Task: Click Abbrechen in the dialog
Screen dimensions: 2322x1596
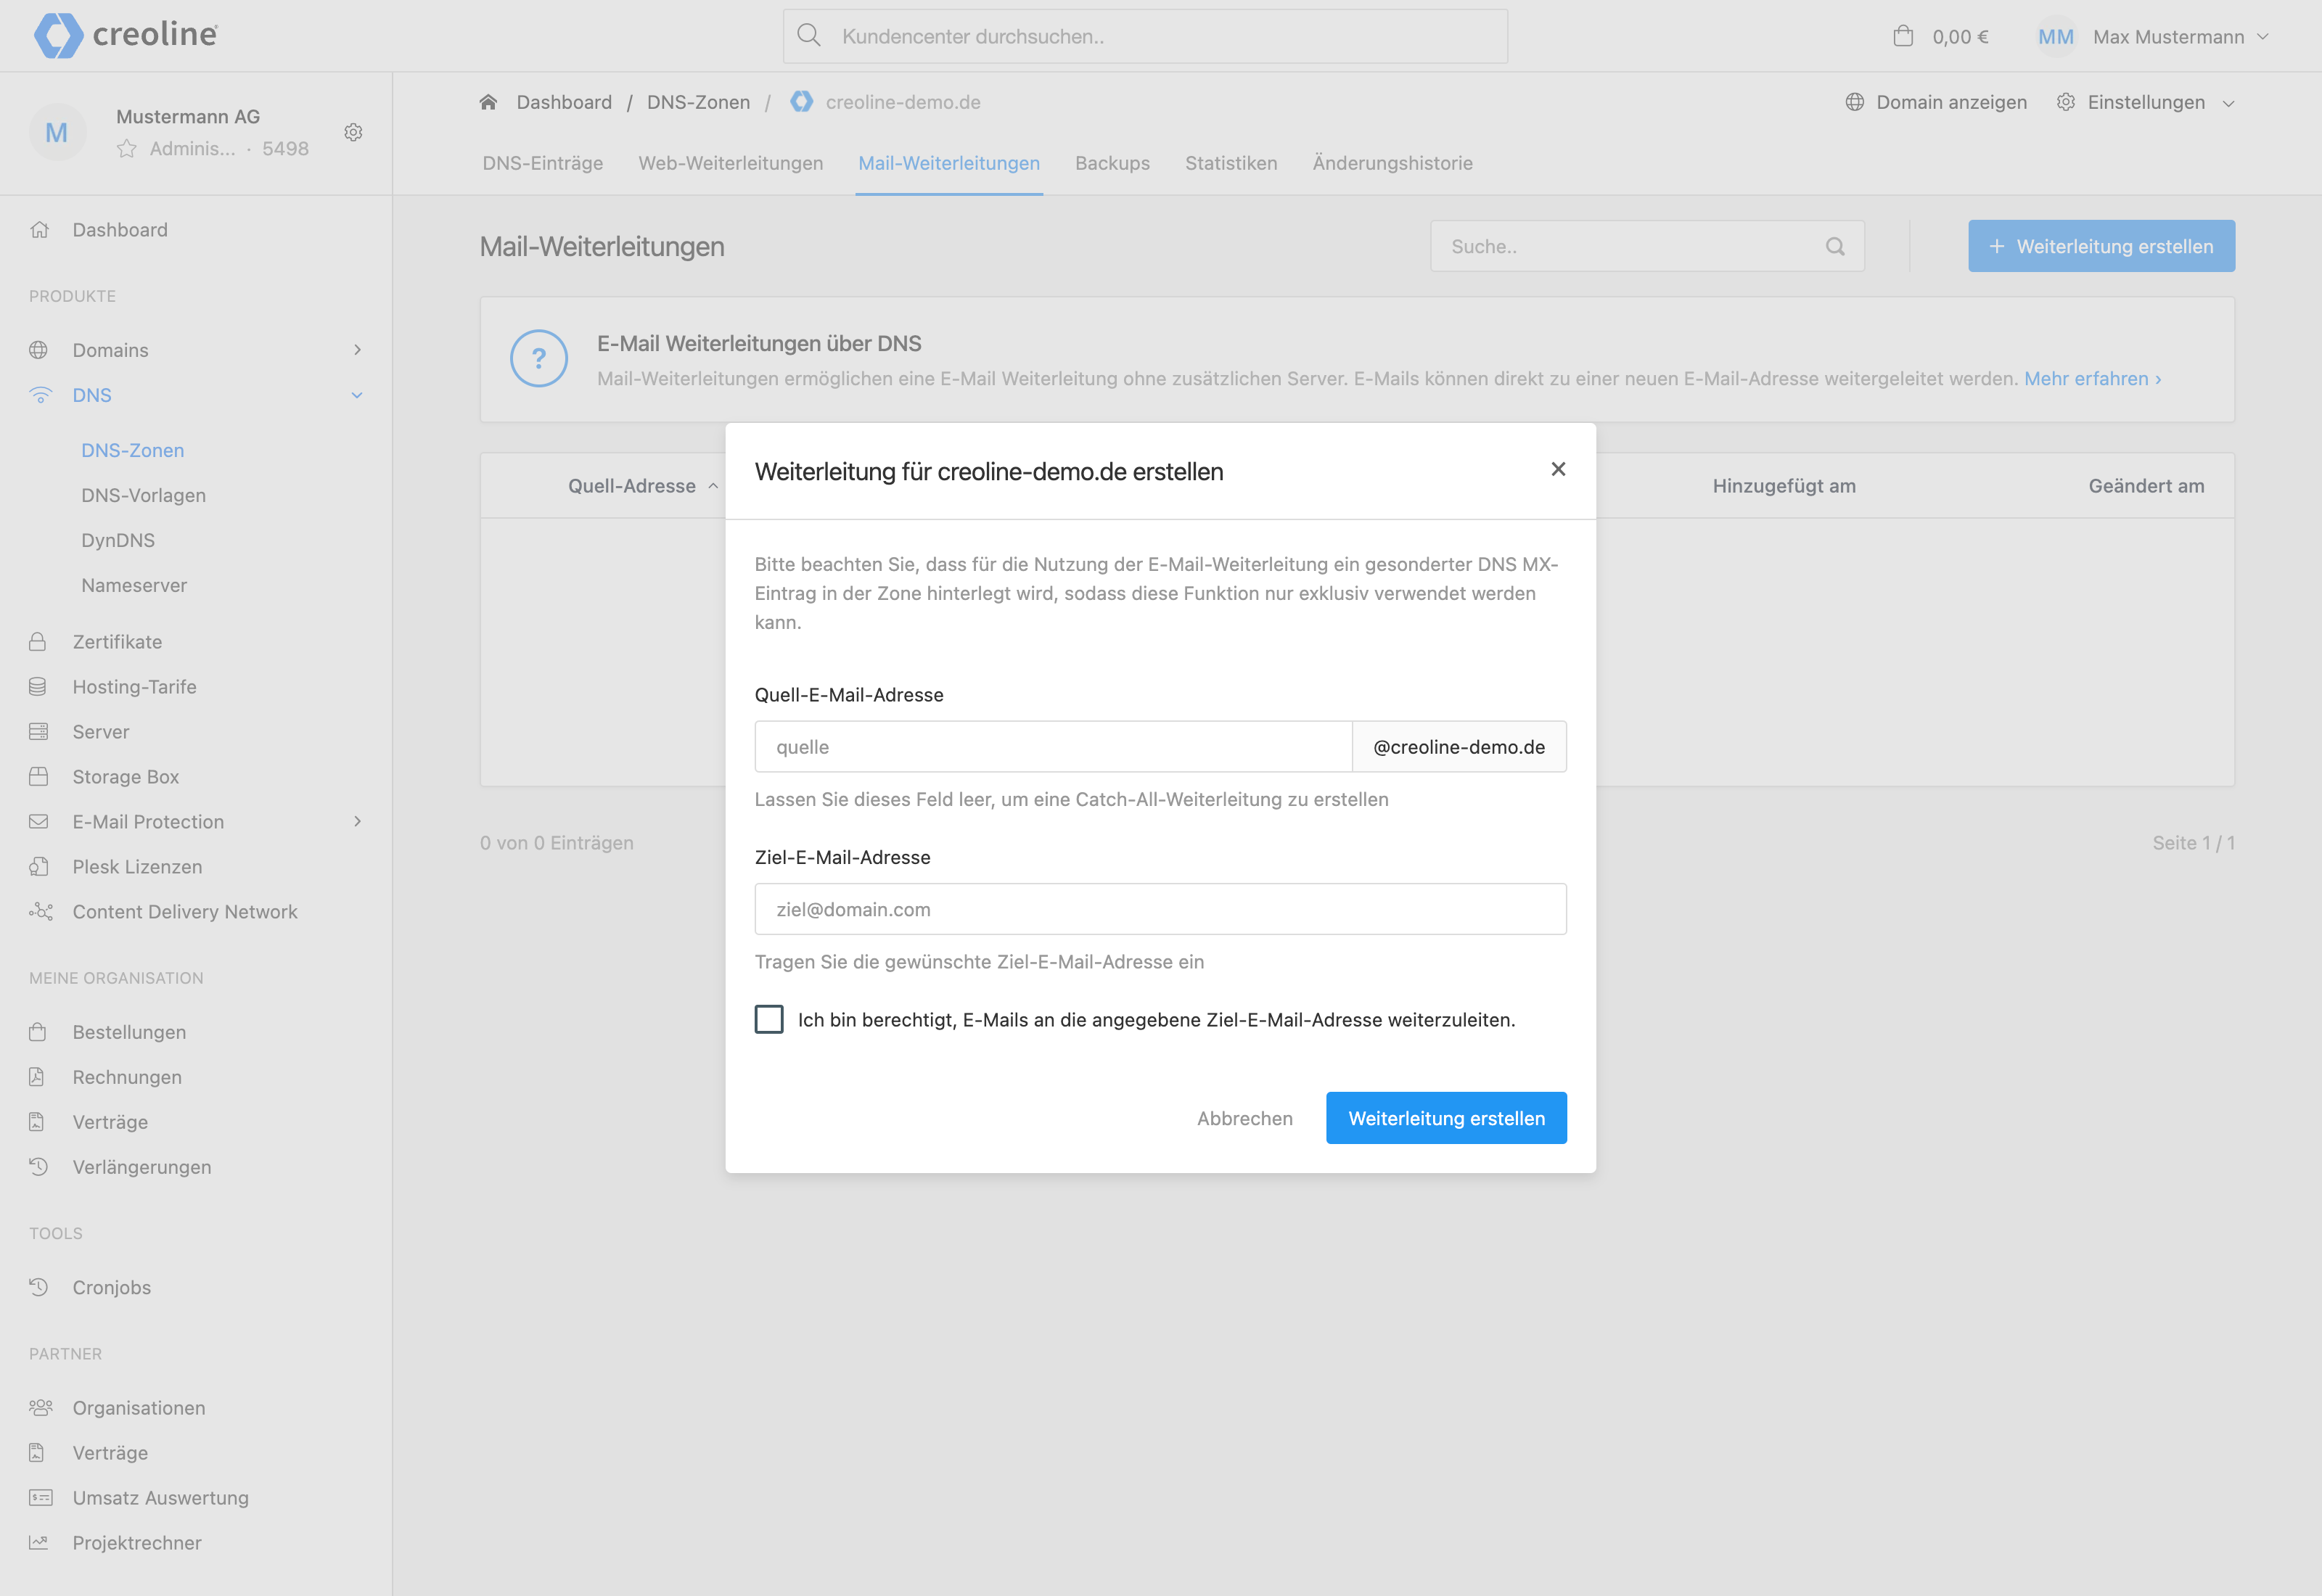Action: [x=1245, y=1118]
